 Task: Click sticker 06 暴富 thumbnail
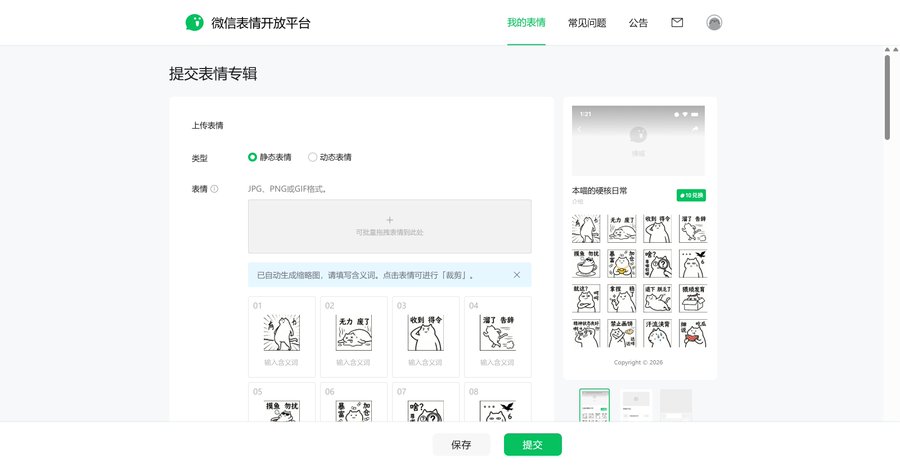(354, 411)
